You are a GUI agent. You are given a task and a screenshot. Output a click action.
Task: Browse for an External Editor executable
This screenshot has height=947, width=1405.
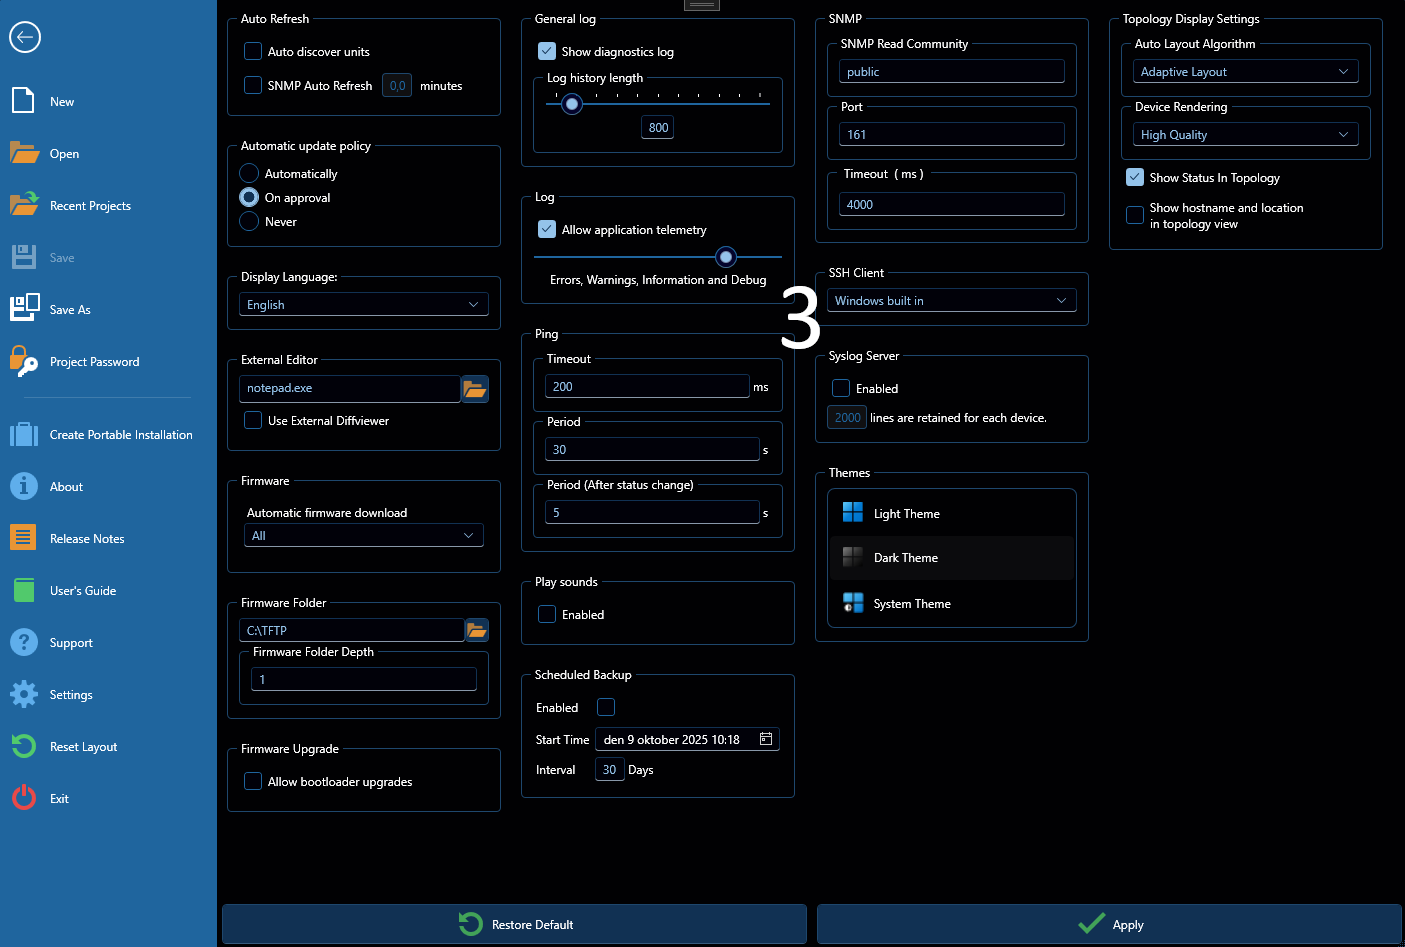476,388
